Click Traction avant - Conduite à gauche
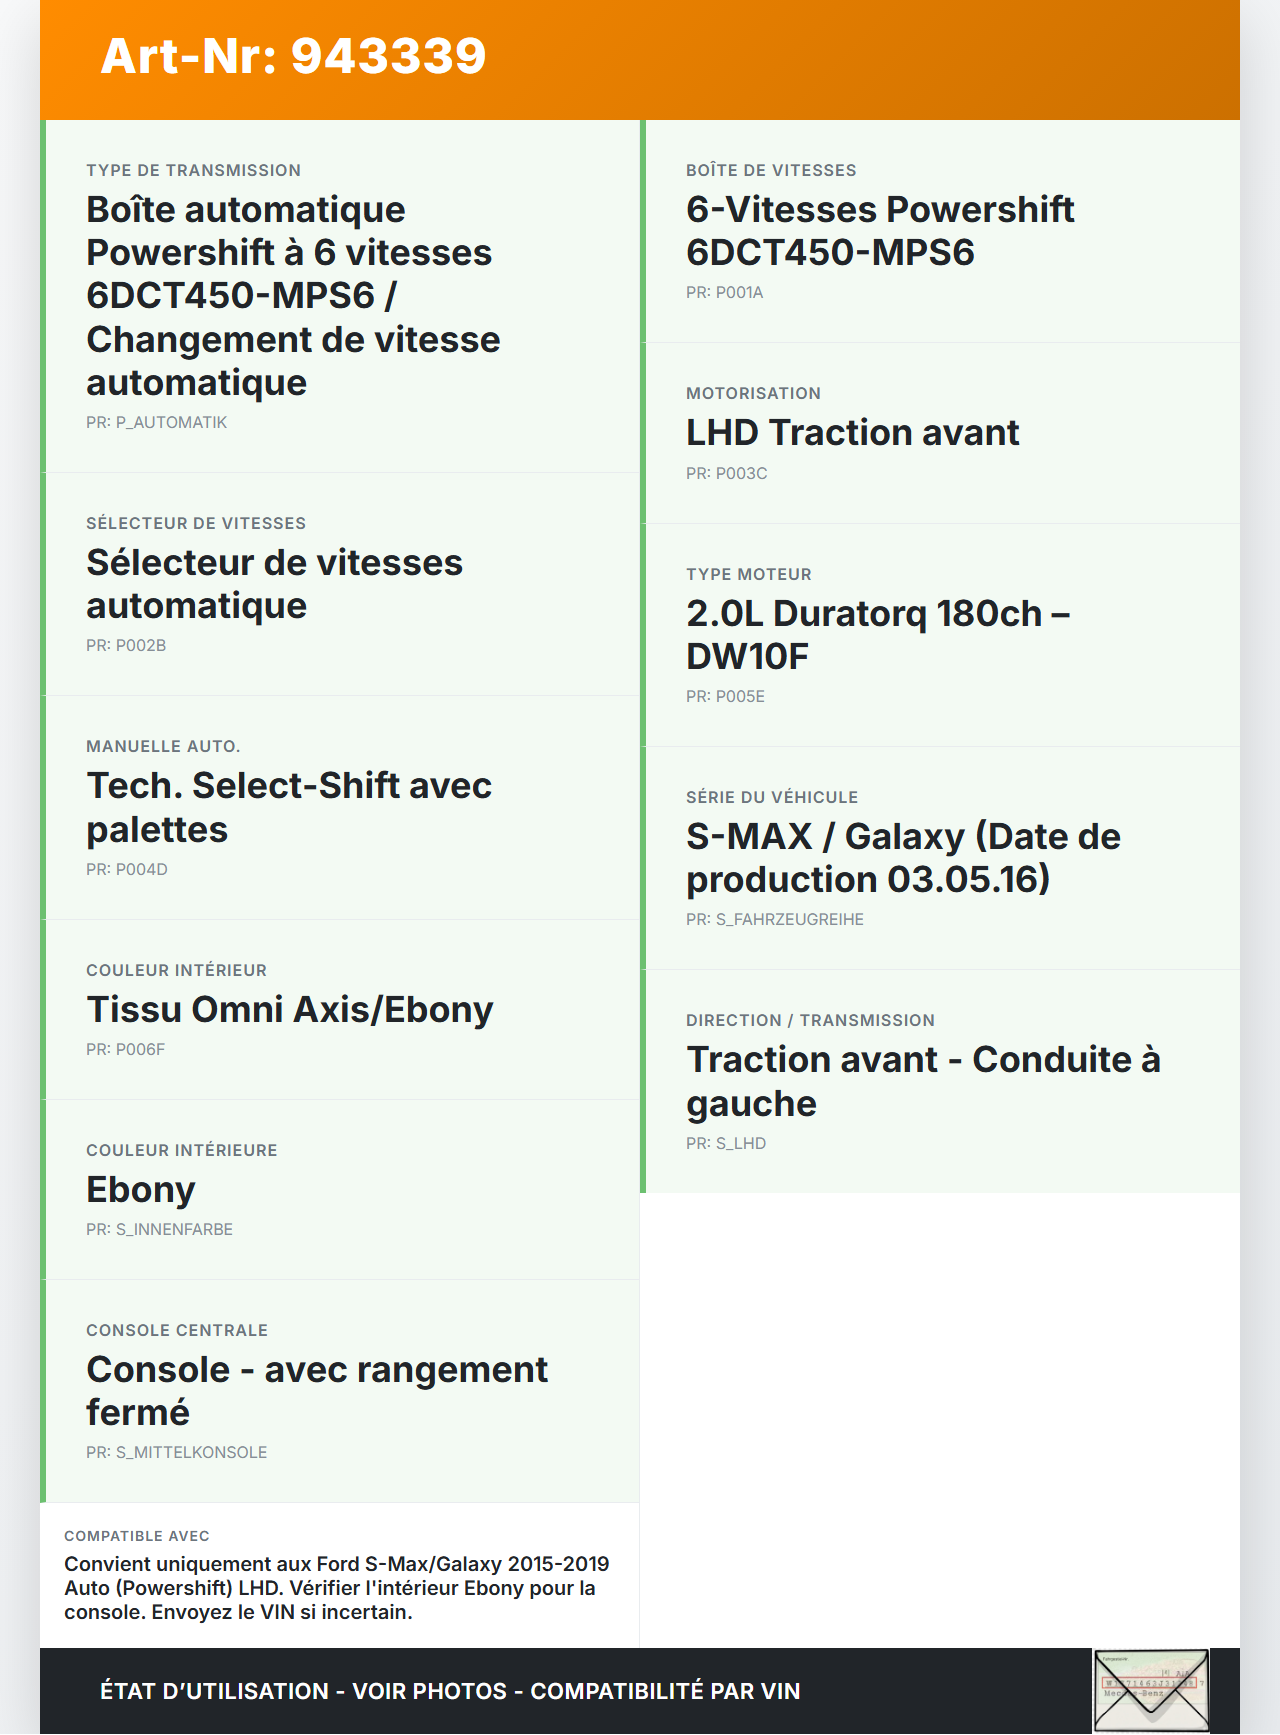This screenshot has width=1280, height=1735. 923,1081
